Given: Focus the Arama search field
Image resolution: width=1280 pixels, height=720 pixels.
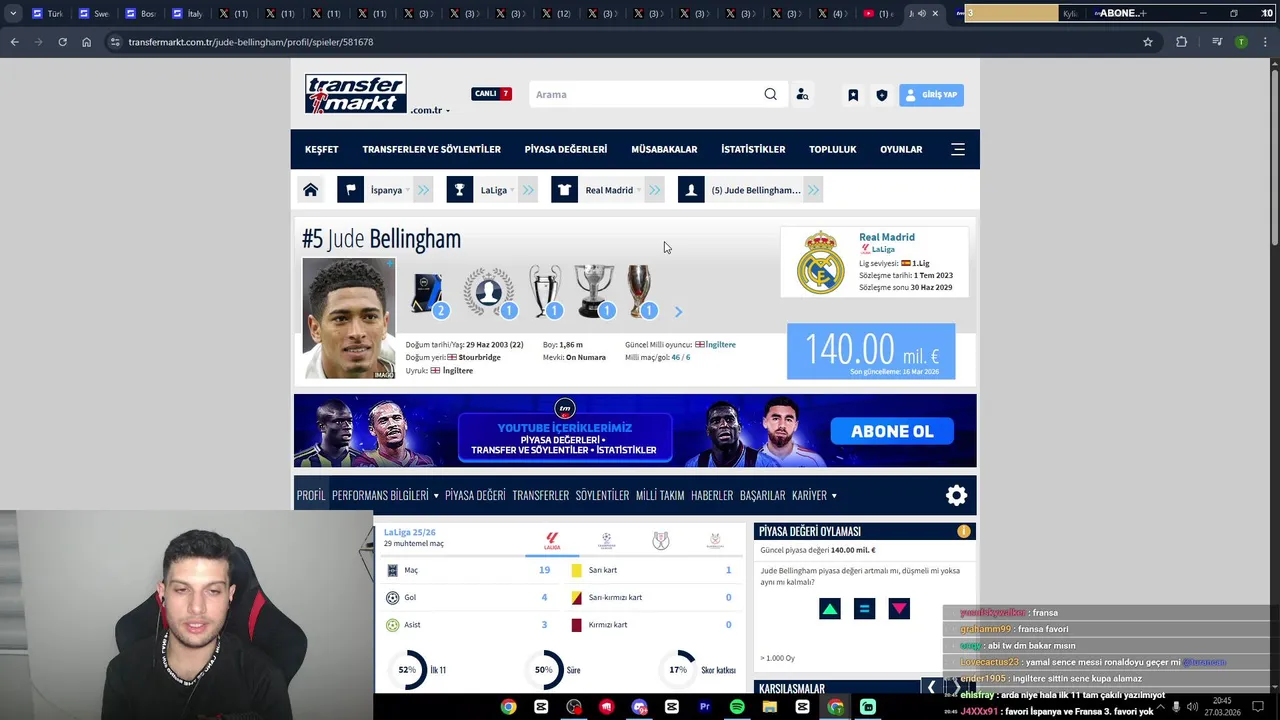Looking at the screenshot, I should point(645,94).
